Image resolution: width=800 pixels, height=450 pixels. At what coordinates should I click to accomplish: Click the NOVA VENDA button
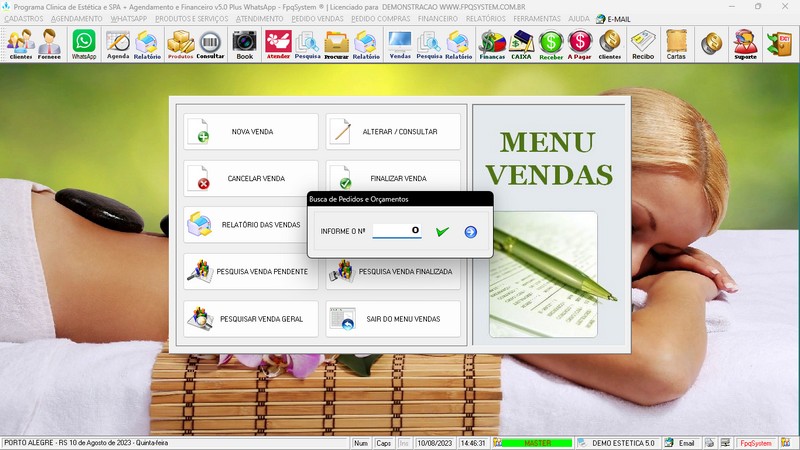pos(251,132)
